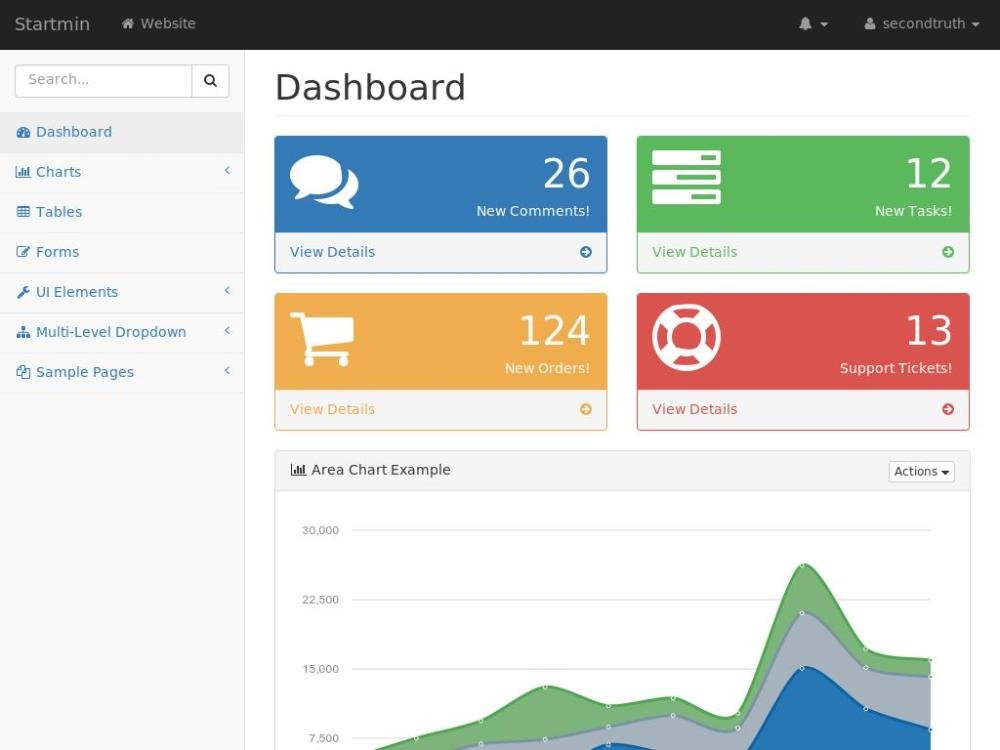The height and width of the screenshot is (750, 1000).
Task: Open the bell notifications dropdown
Action: point(813,24)
